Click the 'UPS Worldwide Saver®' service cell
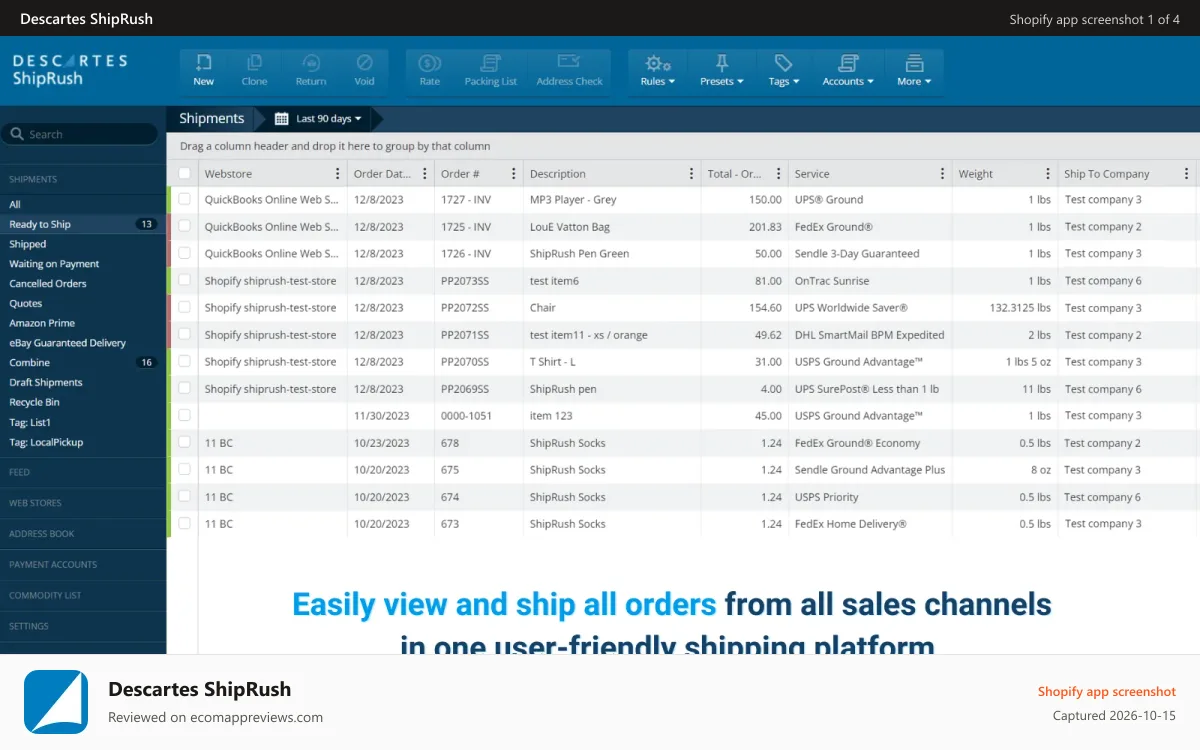 tap(870, 308)
